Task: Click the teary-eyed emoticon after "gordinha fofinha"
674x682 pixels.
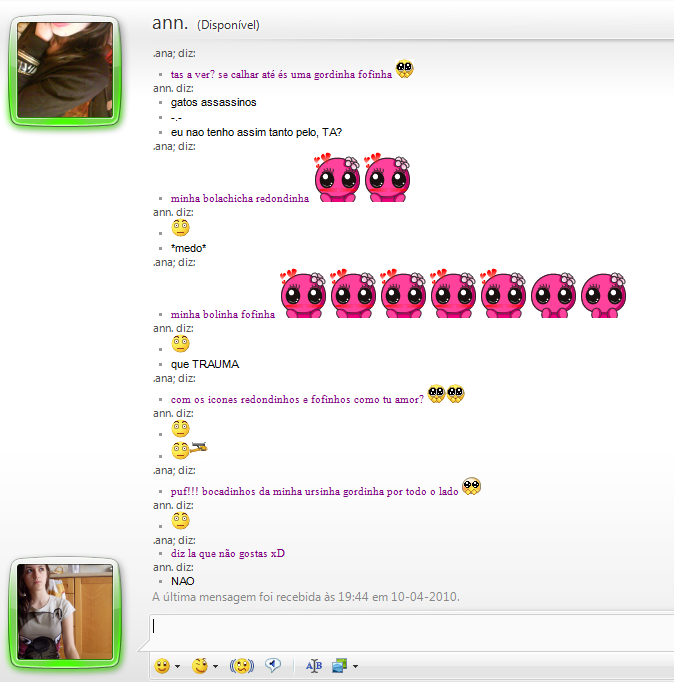Action: click(404, 70)
